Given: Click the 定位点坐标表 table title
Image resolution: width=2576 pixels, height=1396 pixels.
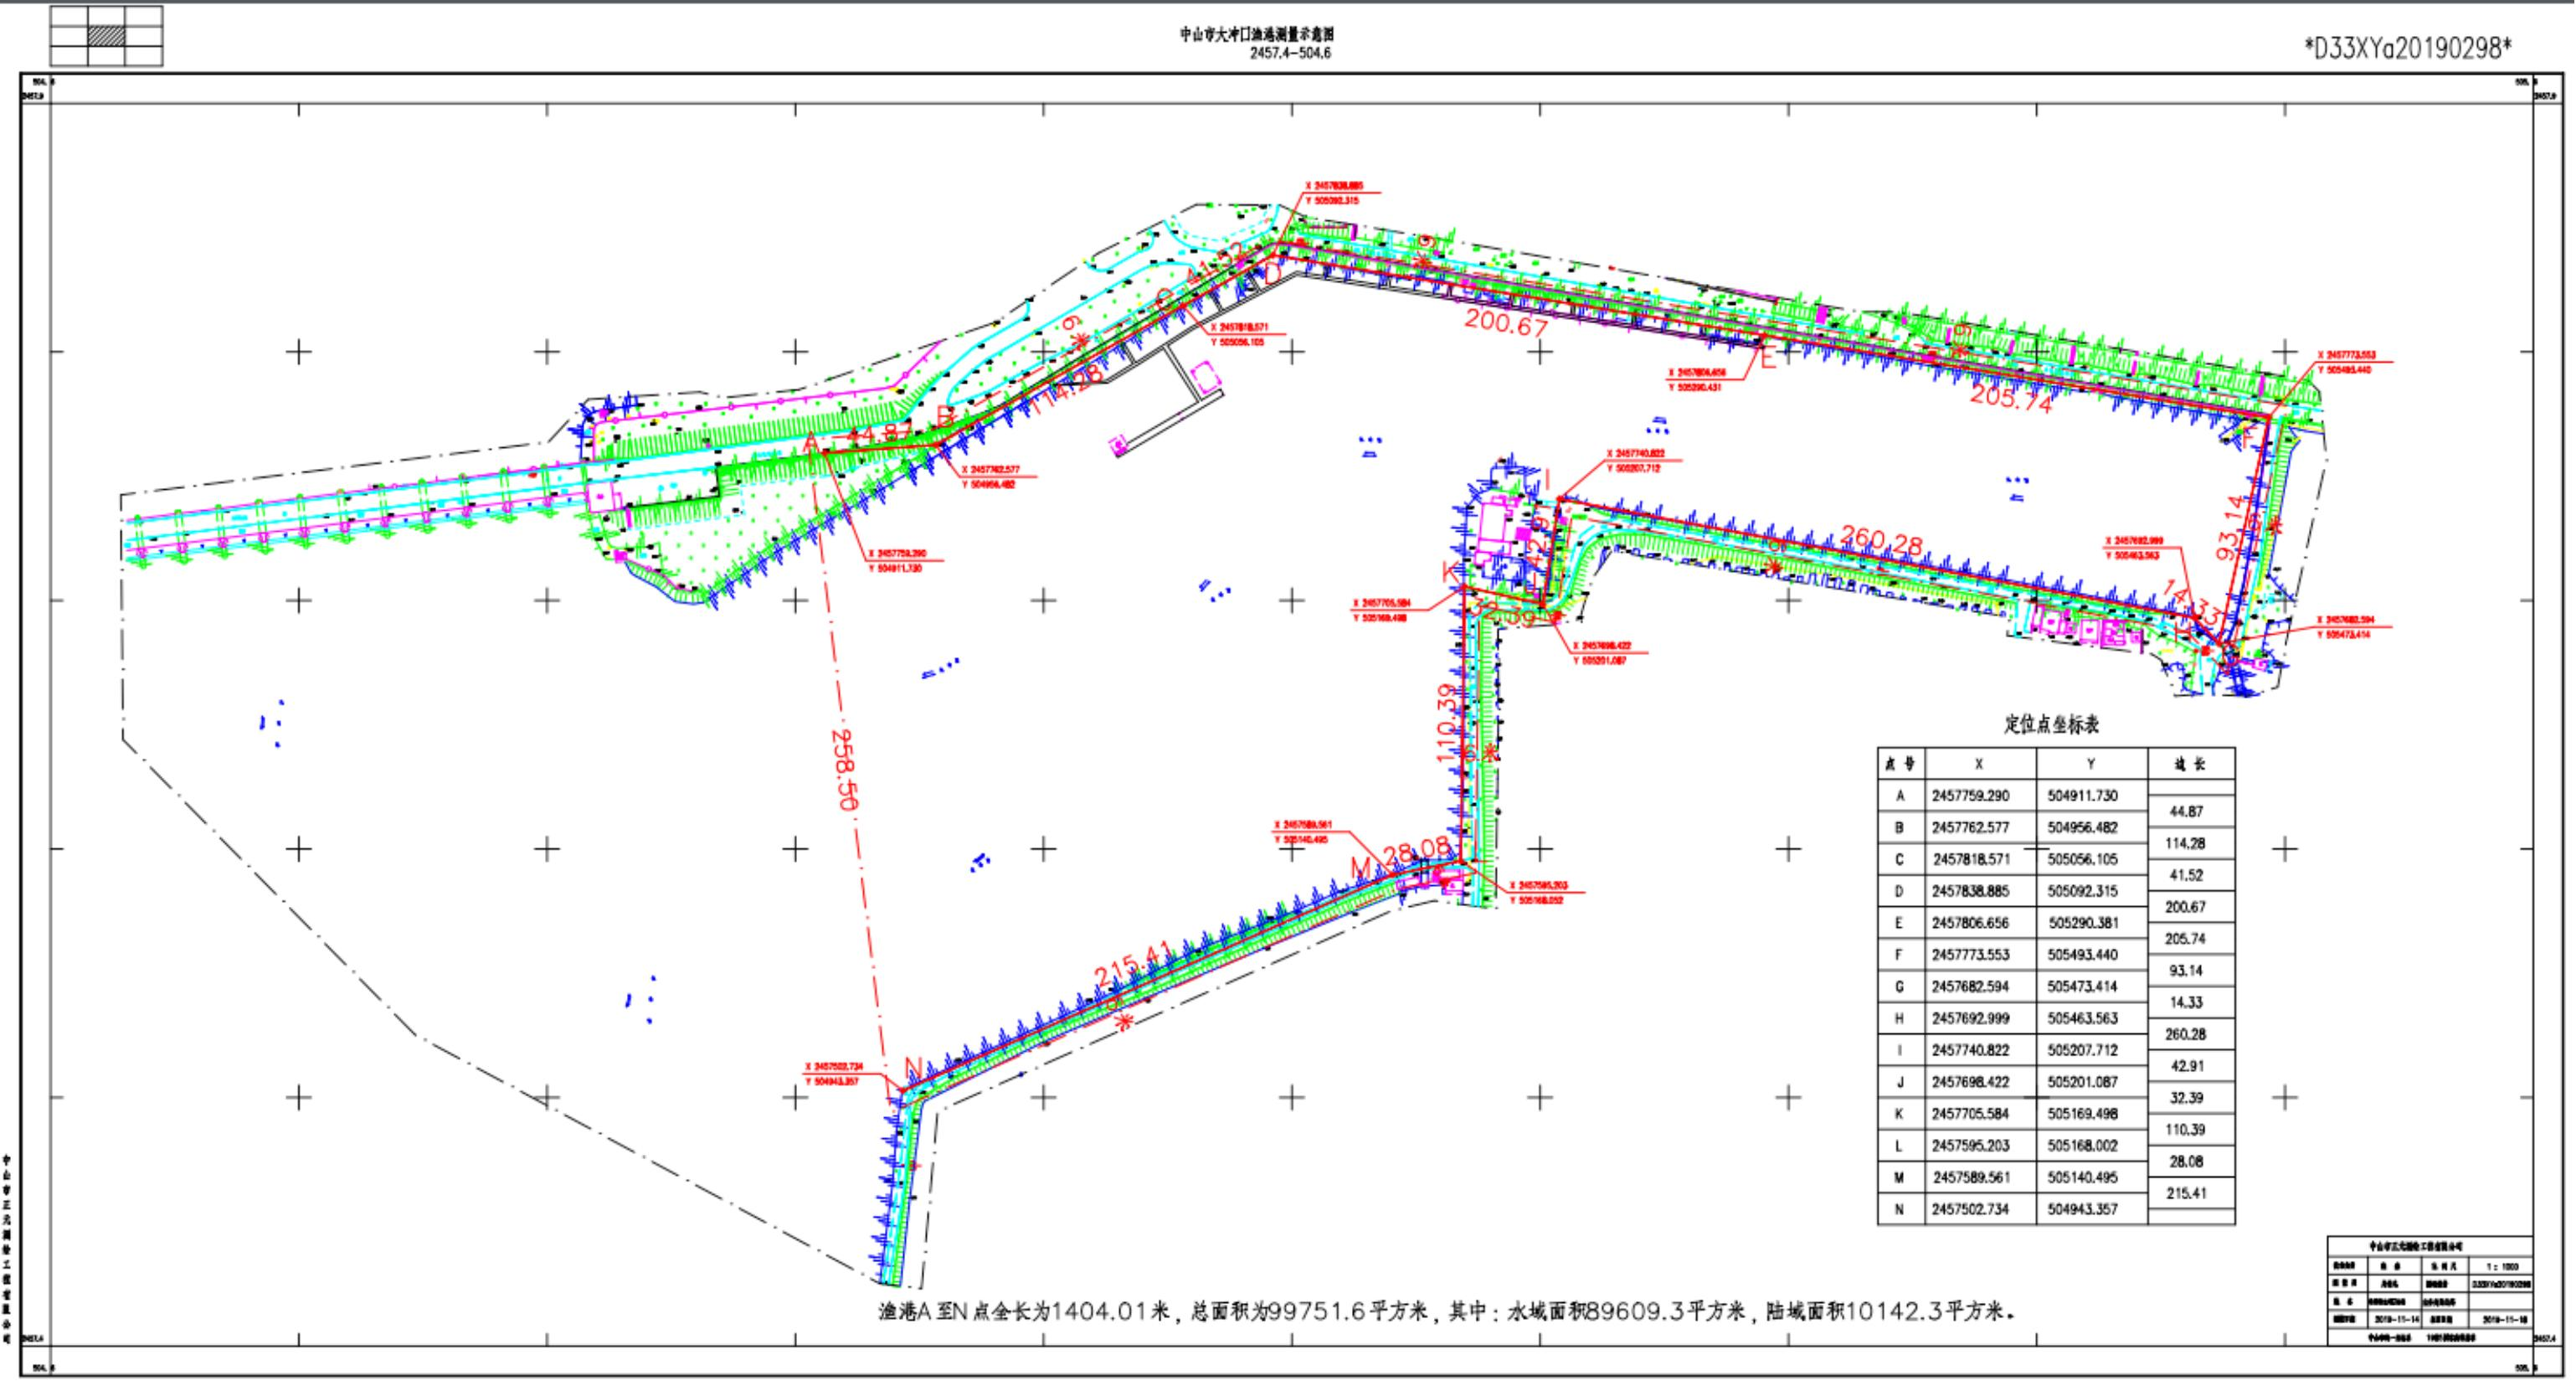Looking at the screenshot, I should click(x=2053, y=724).
